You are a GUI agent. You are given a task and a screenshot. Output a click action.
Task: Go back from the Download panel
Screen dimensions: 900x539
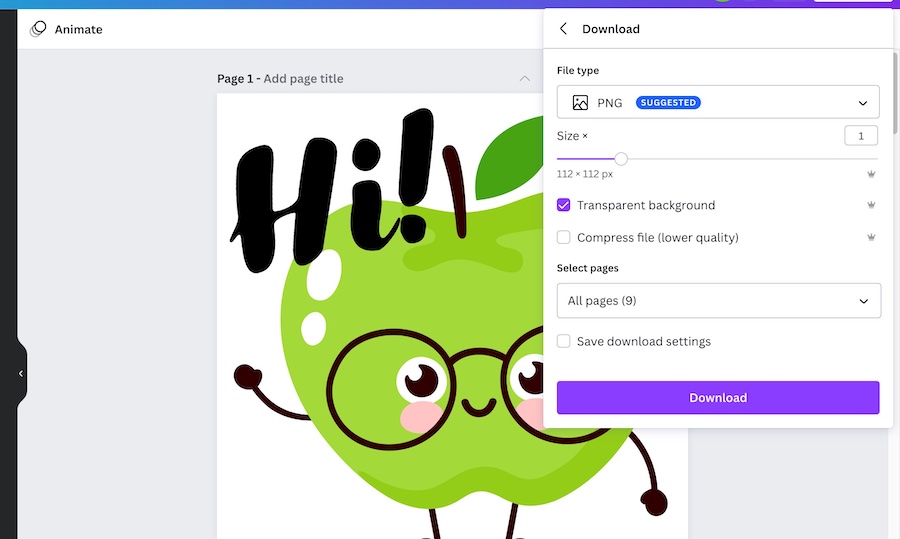click(x=563, y=29)
